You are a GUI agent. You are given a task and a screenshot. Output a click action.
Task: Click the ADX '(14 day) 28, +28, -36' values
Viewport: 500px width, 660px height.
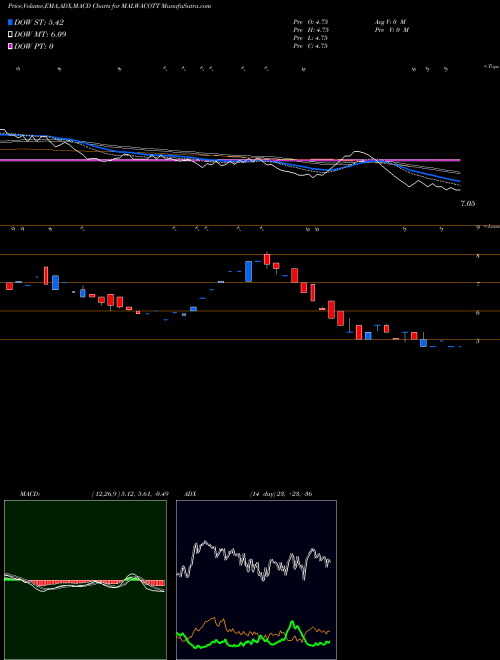coord(281,494)
